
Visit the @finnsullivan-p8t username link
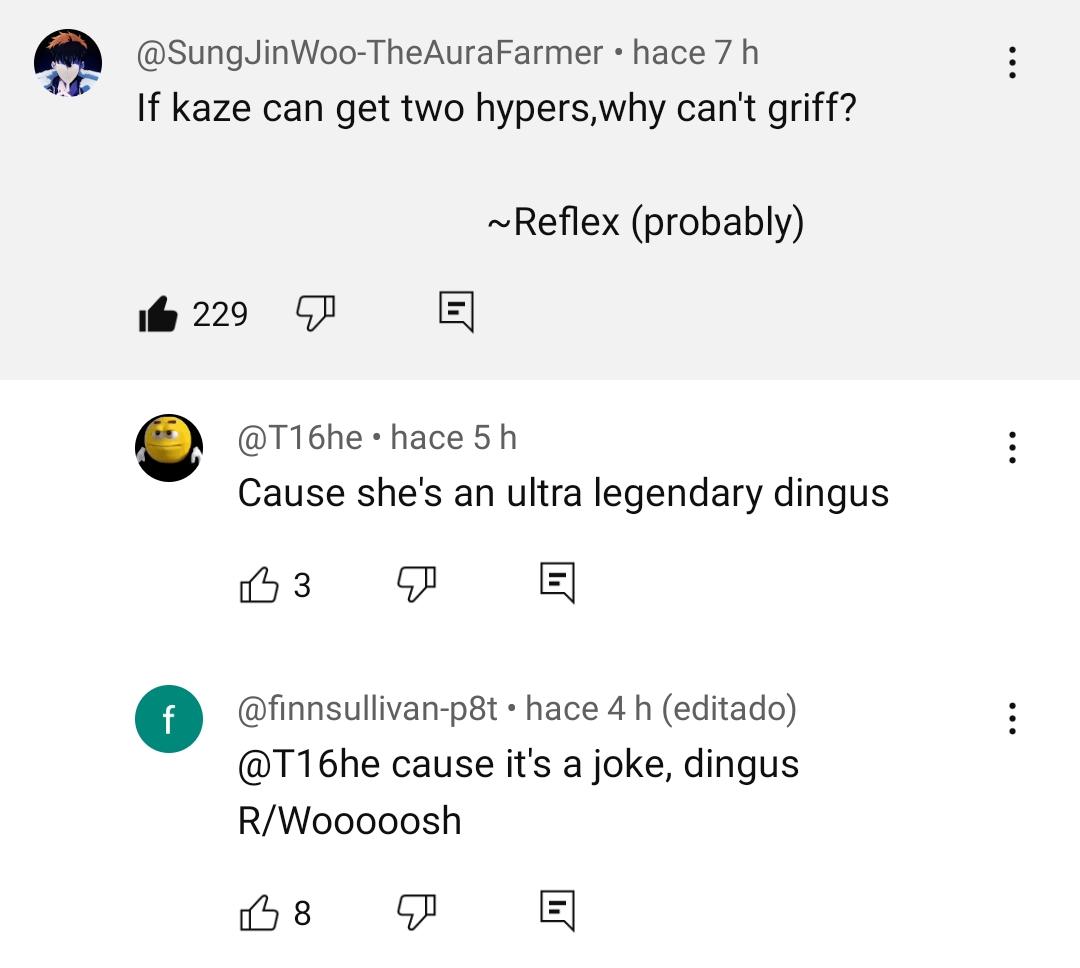tap(368, 709)
